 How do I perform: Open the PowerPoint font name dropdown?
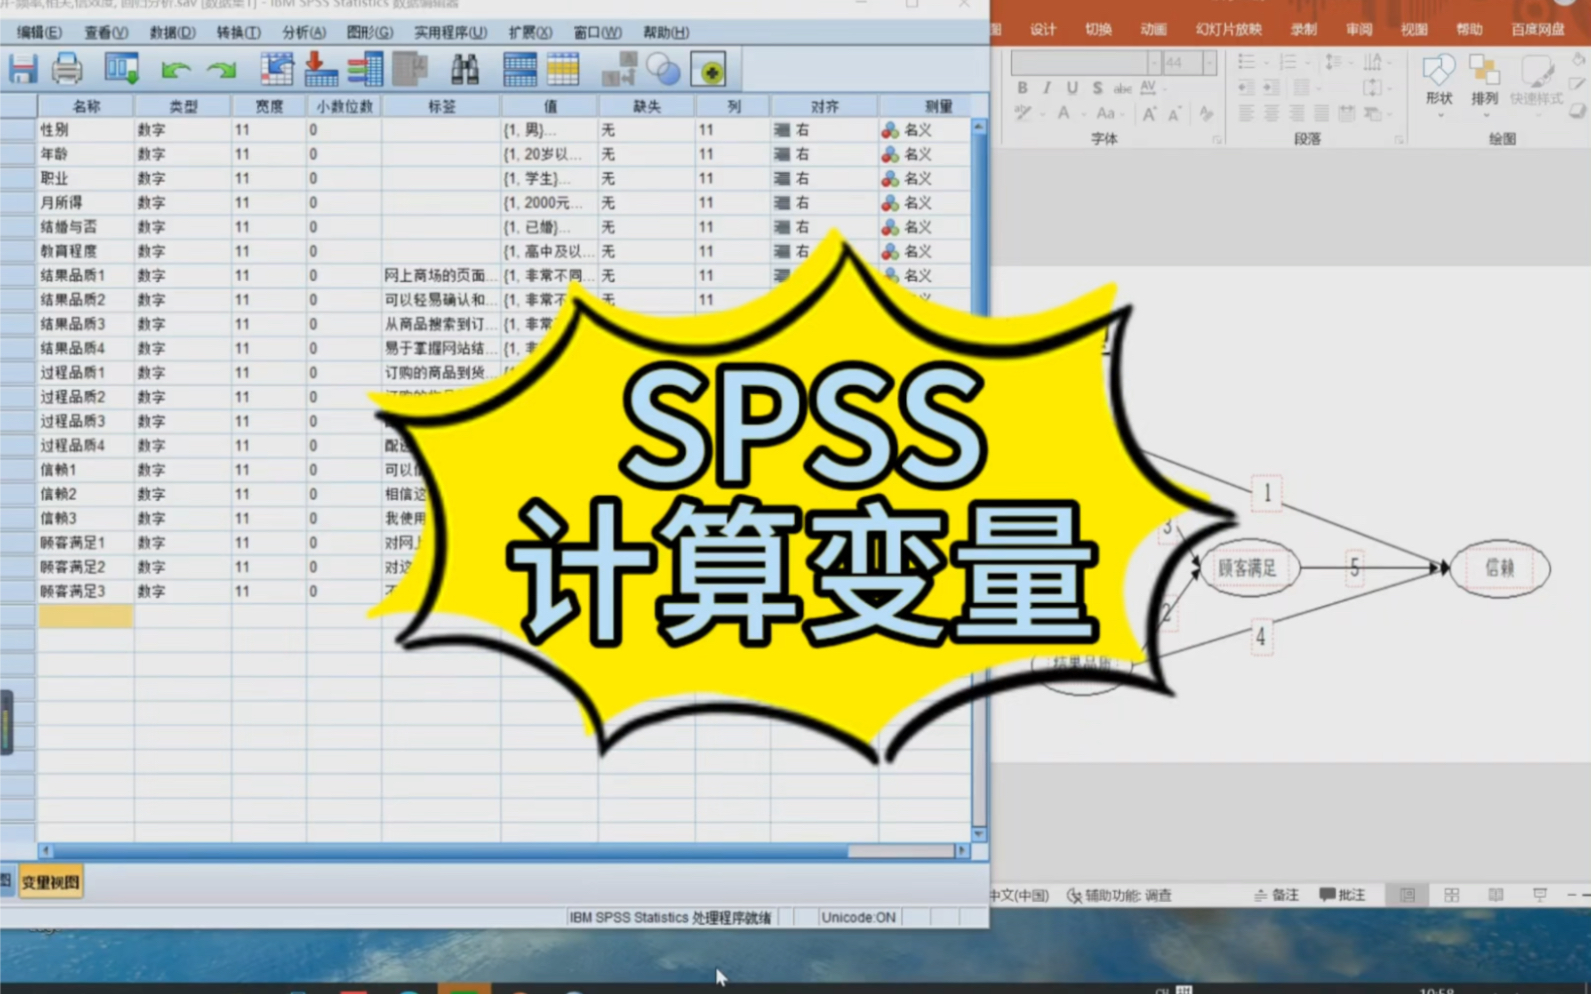(1154, 62)
